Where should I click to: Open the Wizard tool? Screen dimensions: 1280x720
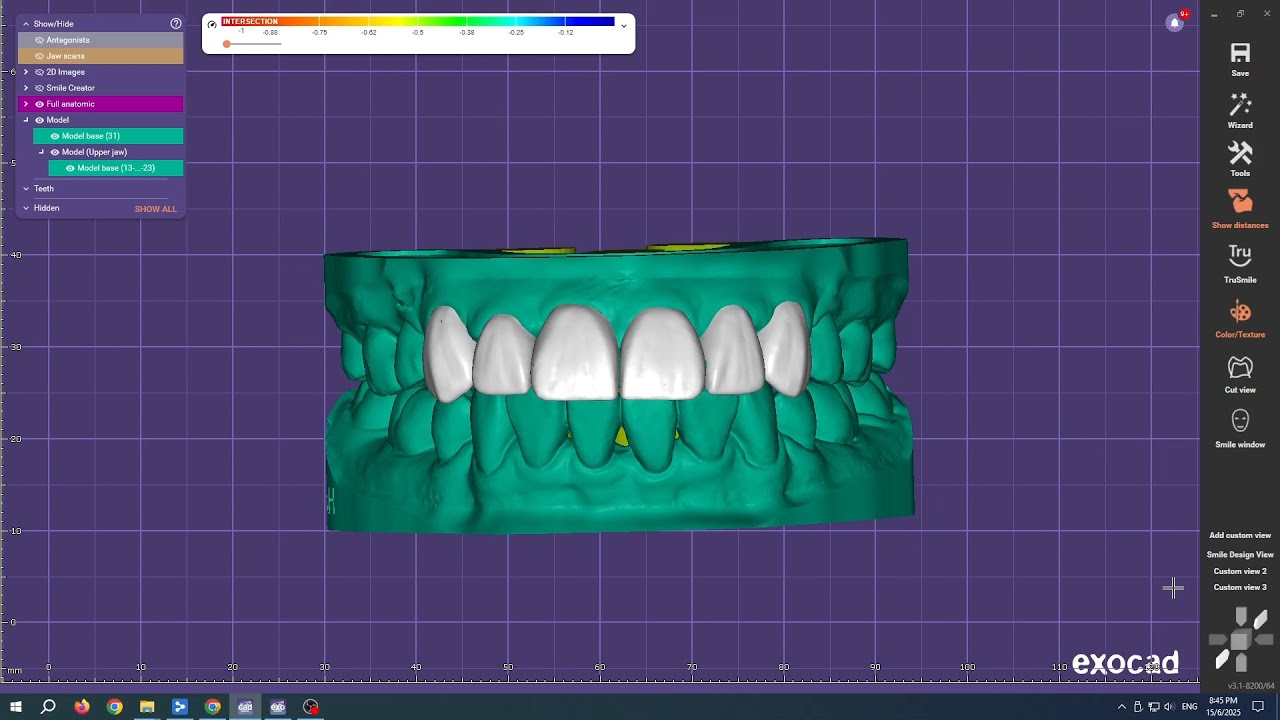1240,104
